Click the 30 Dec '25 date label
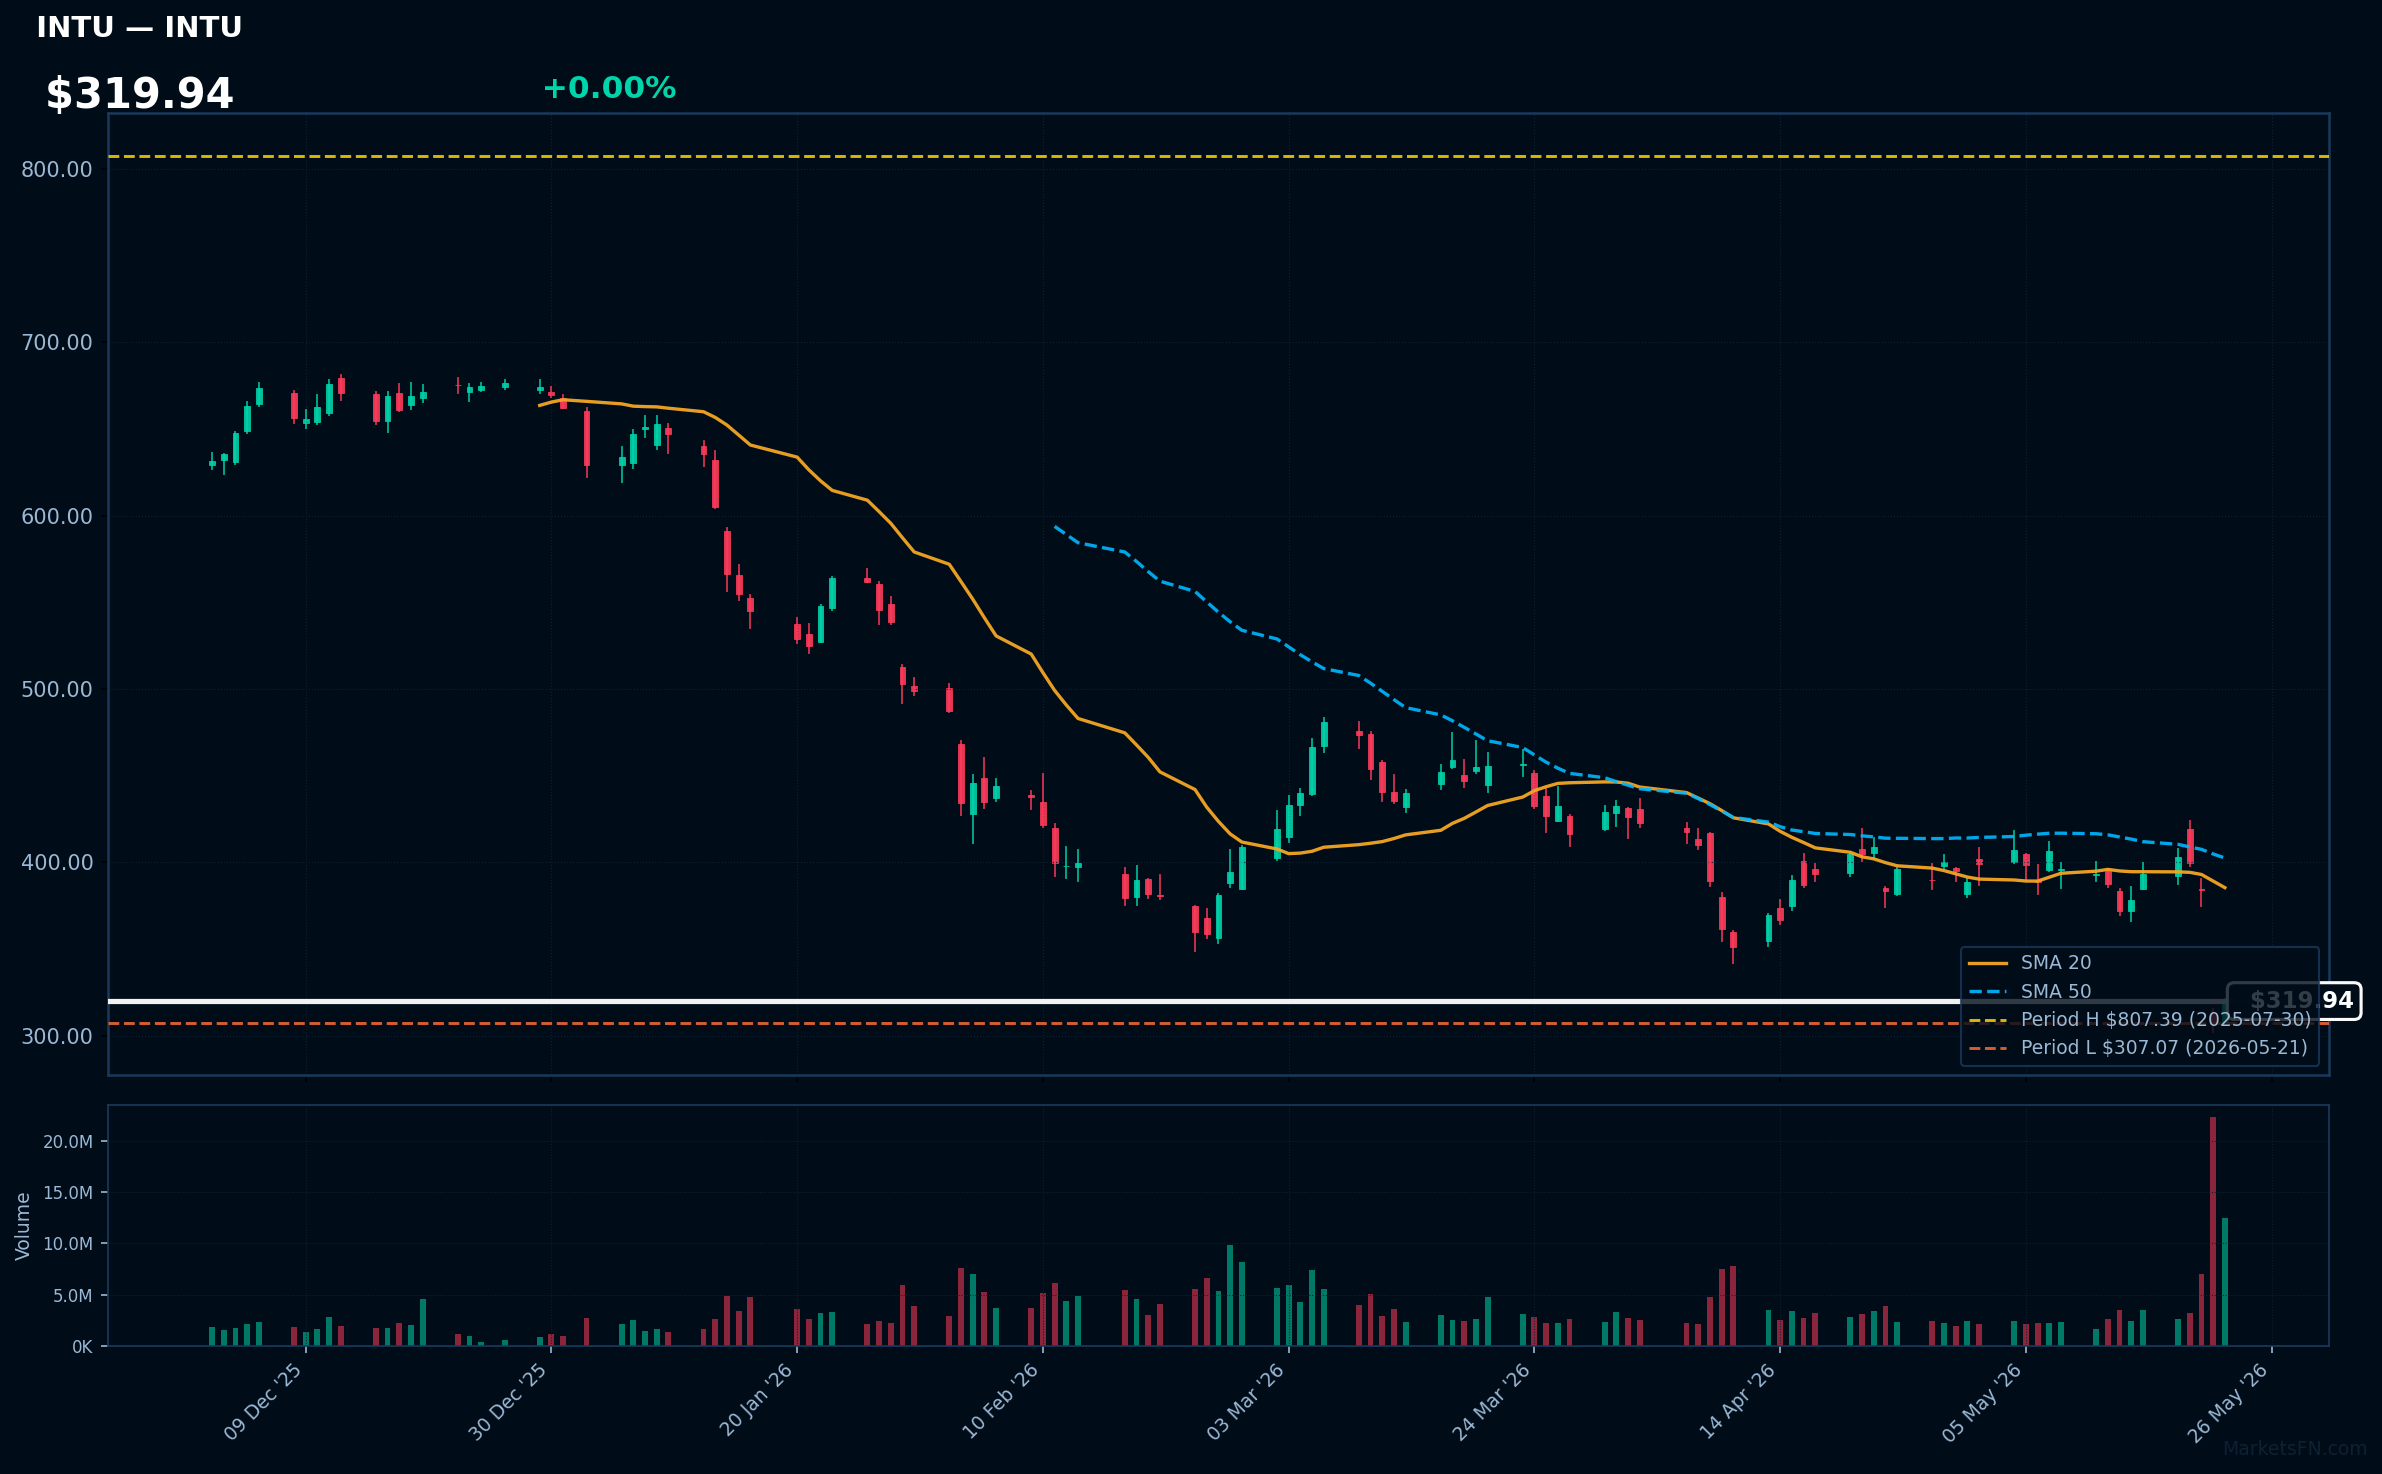2382x1474 pixels. [509, 1401]
